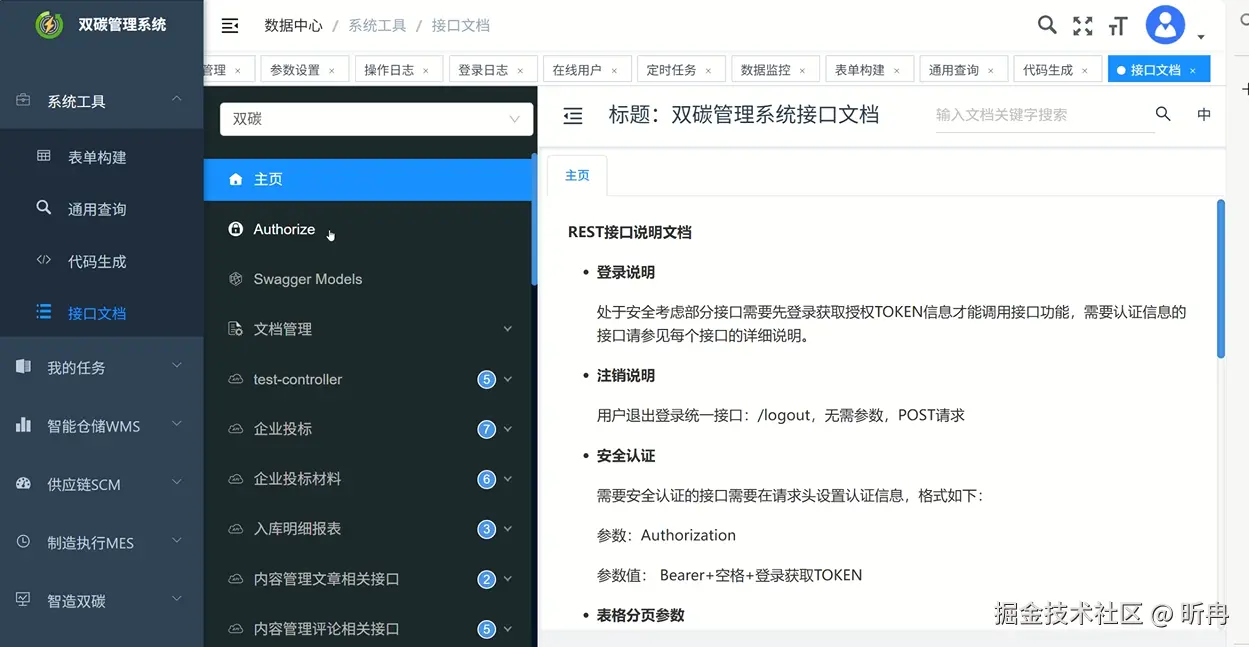Expand the 内容管理评论相关接口 group
Screen dimensions: 1249x647
[x=368, y=629]
